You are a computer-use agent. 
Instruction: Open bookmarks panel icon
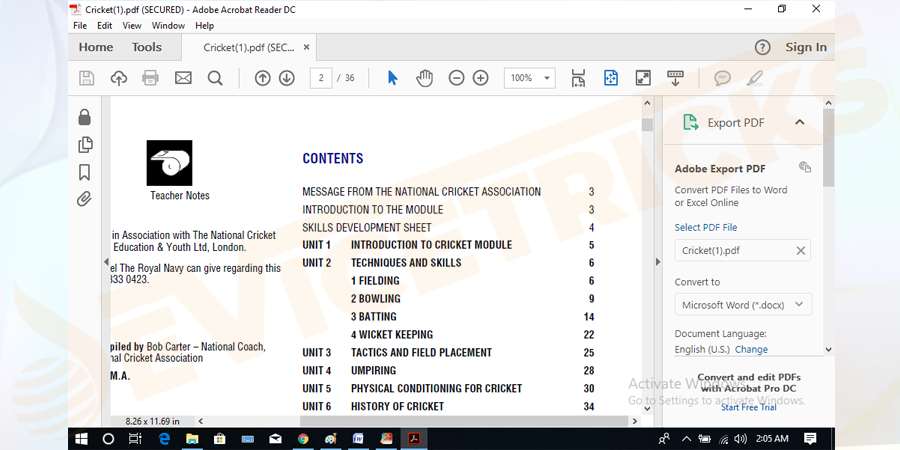(x=84, y=172)
